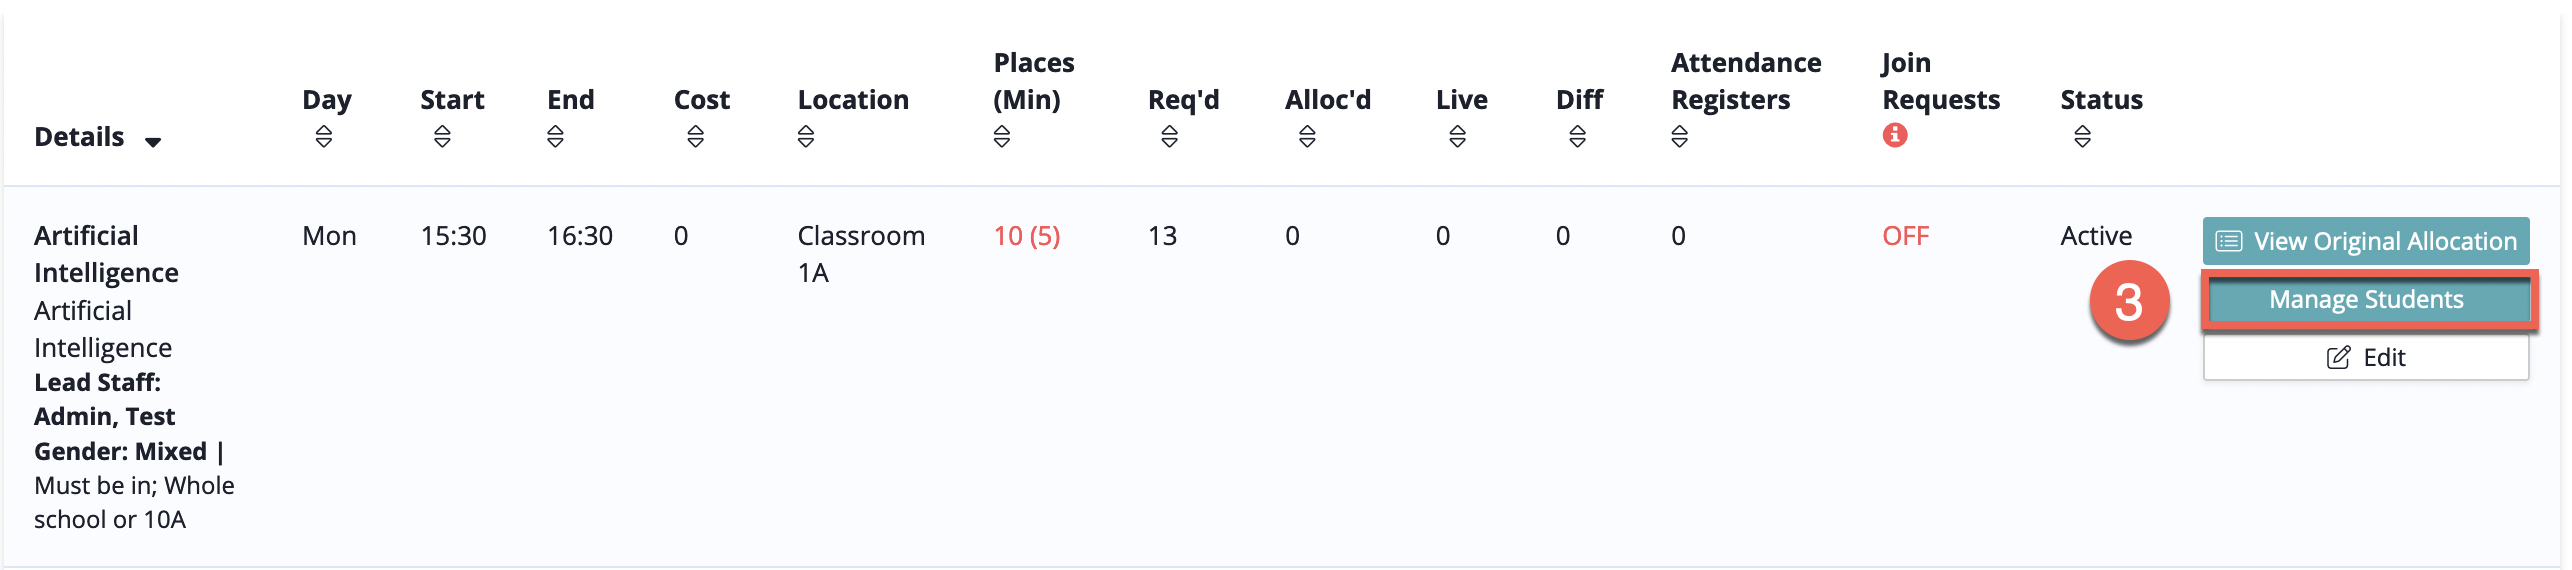Click the Artificial Intelligence club title
This screenshot has height=570, width=2572.
[105, 254]
